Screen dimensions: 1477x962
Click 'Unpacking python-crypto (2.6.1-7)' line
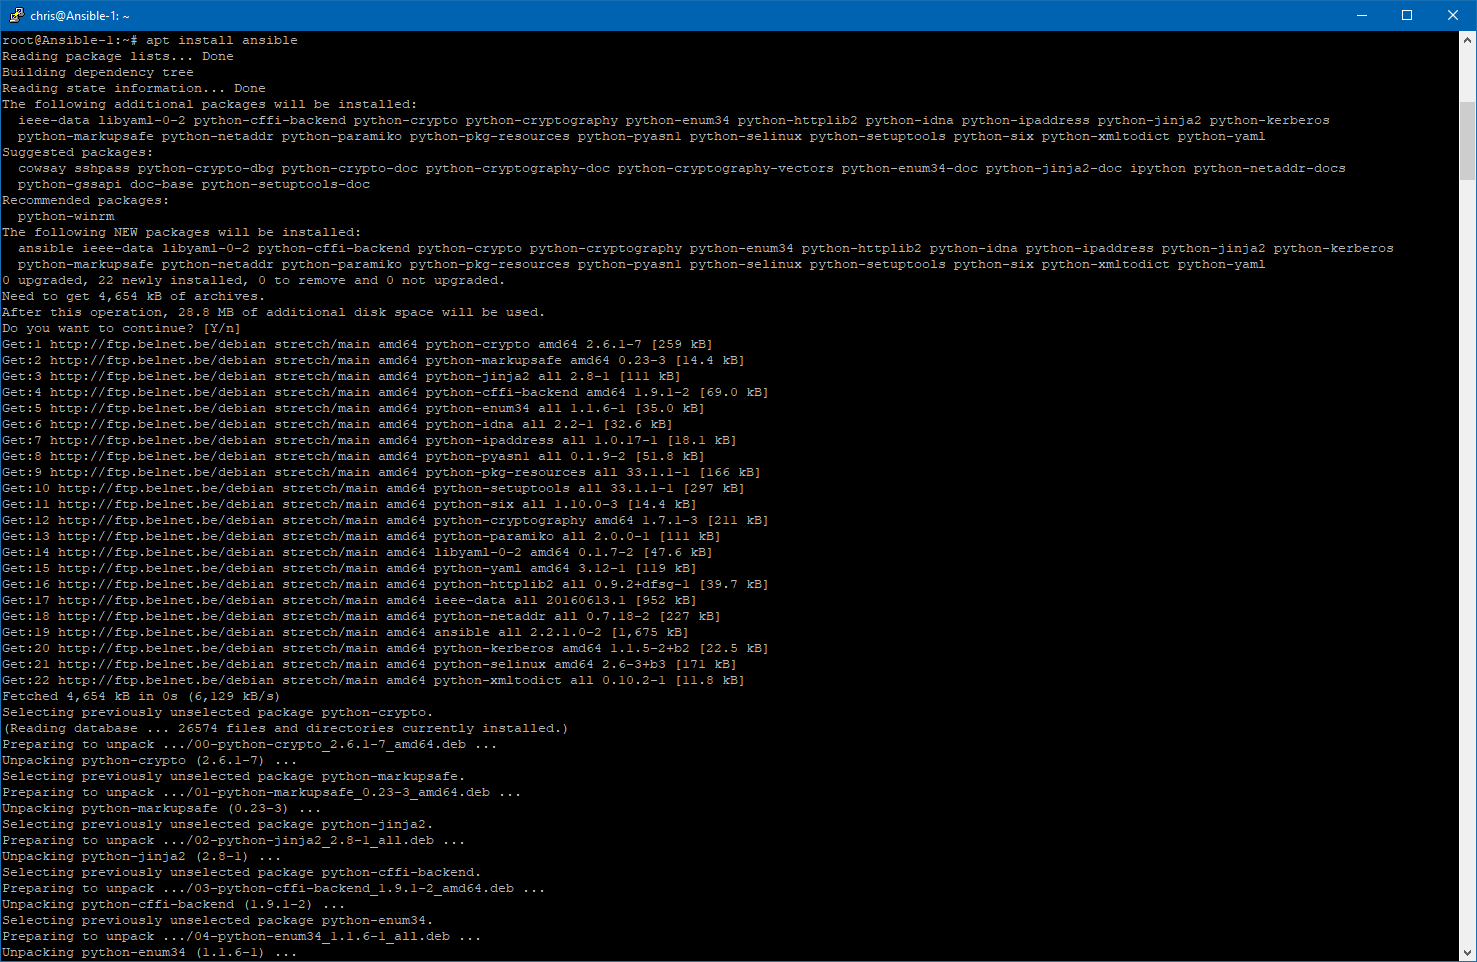[150, 760]
